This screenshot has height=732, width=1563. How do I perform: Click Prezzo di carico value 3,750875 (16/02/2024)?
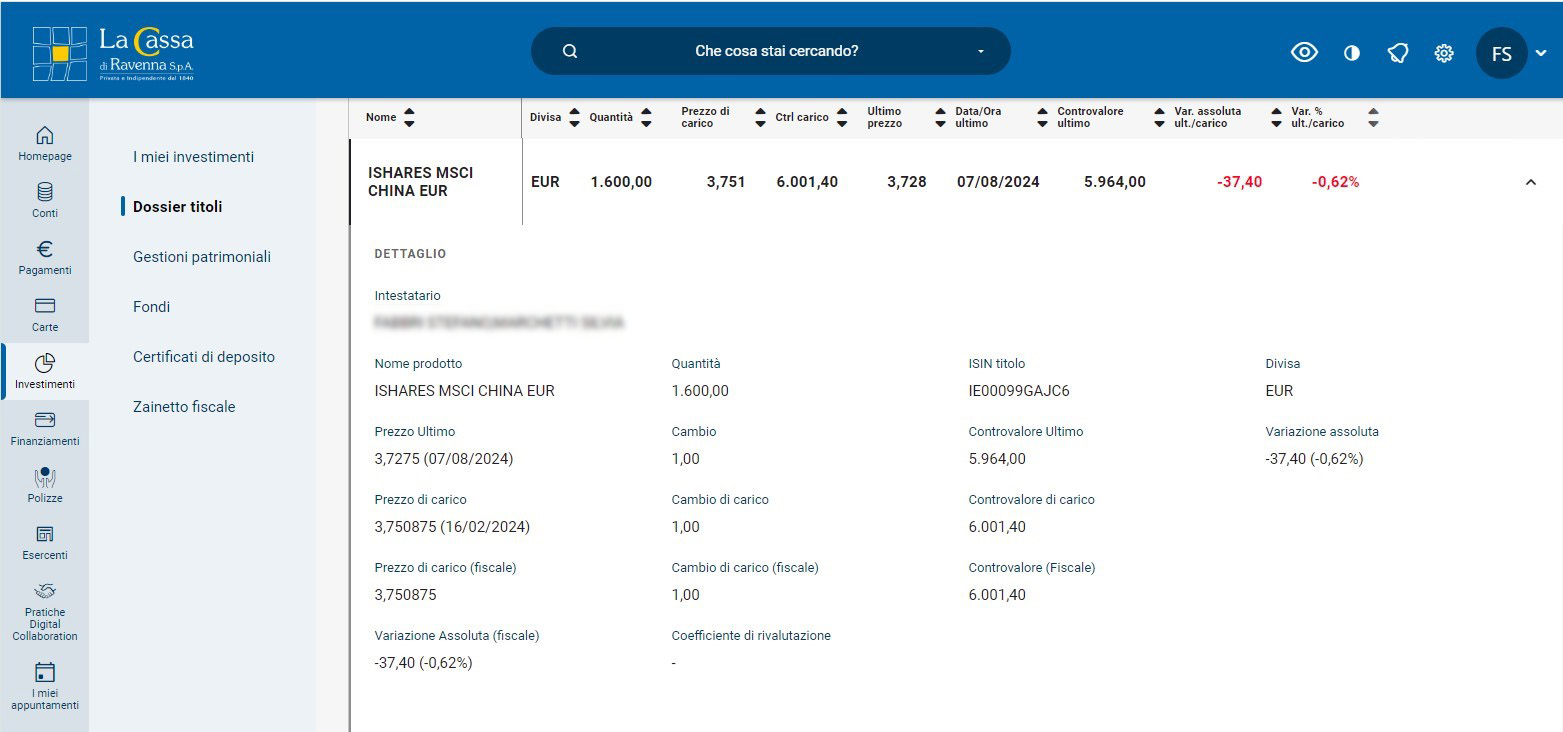click(452, 527)
